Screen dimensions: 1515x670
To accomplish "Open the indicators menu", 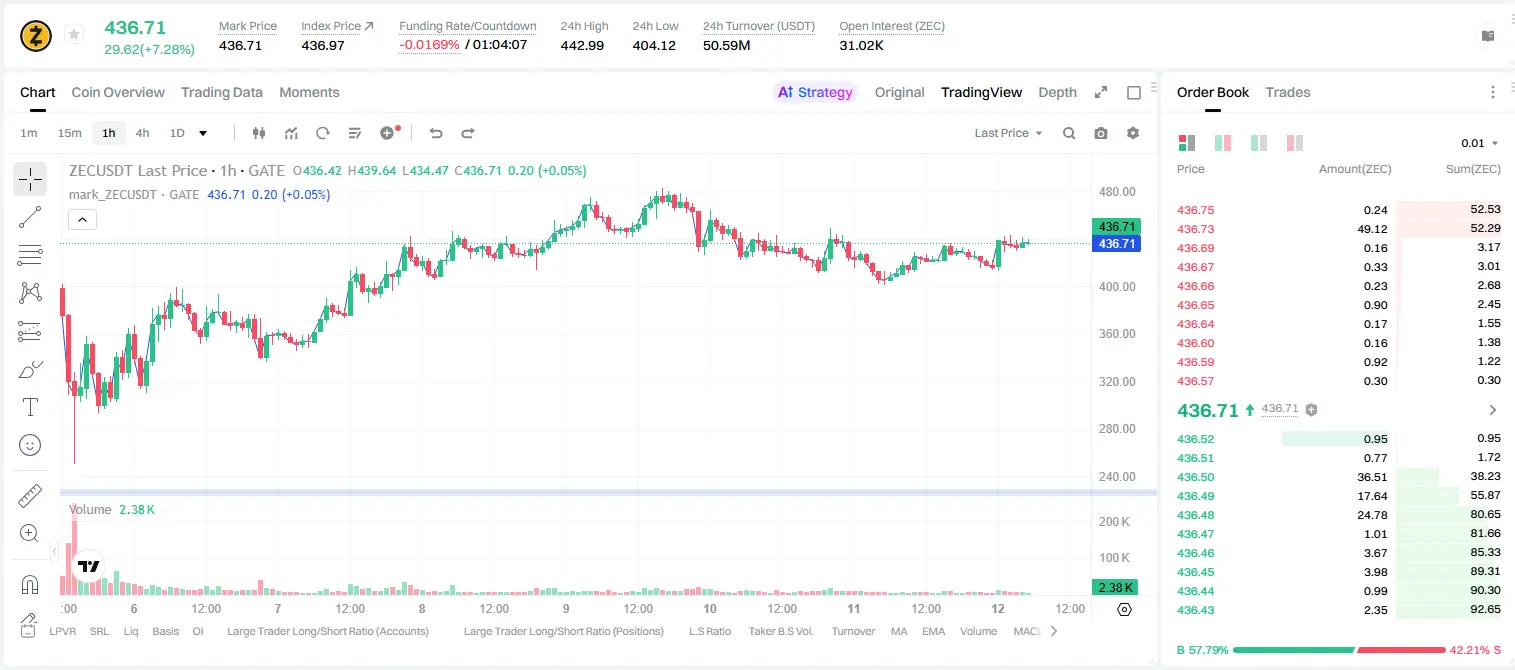I will [x=291, y=133].
